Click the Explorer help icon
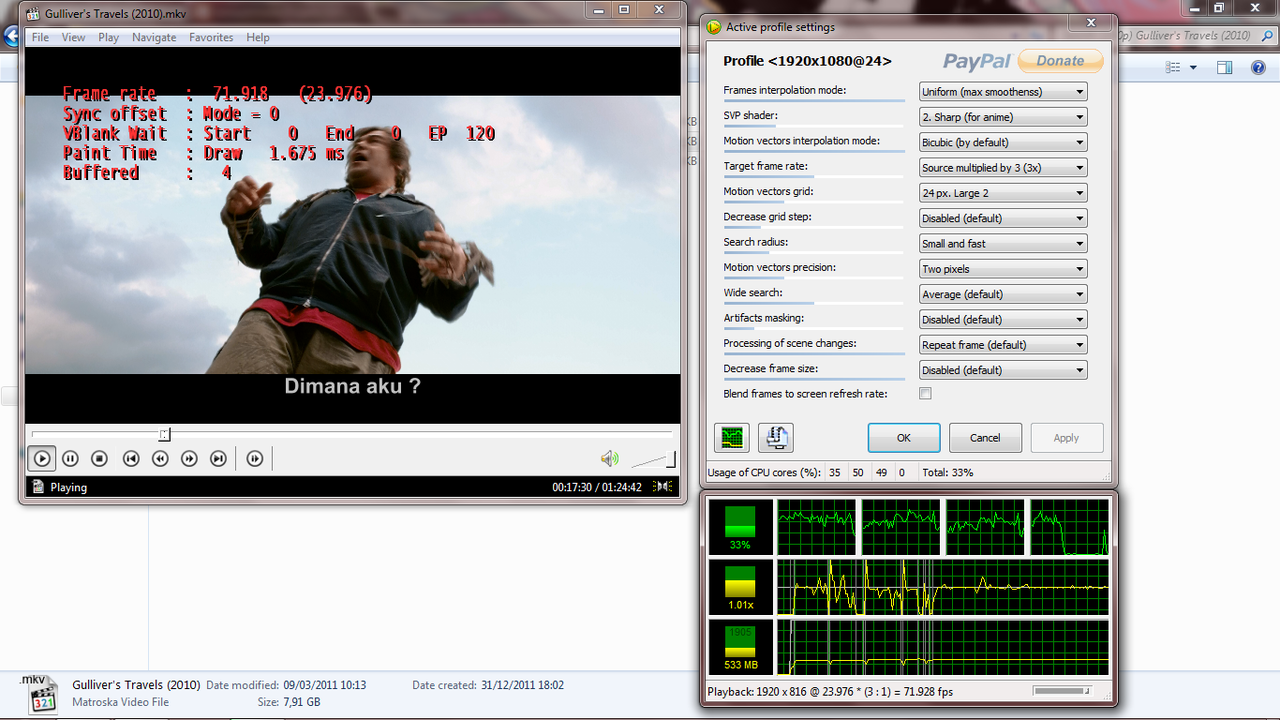Viewport: 1280px width, 720px height. [x=1258, y=67]
